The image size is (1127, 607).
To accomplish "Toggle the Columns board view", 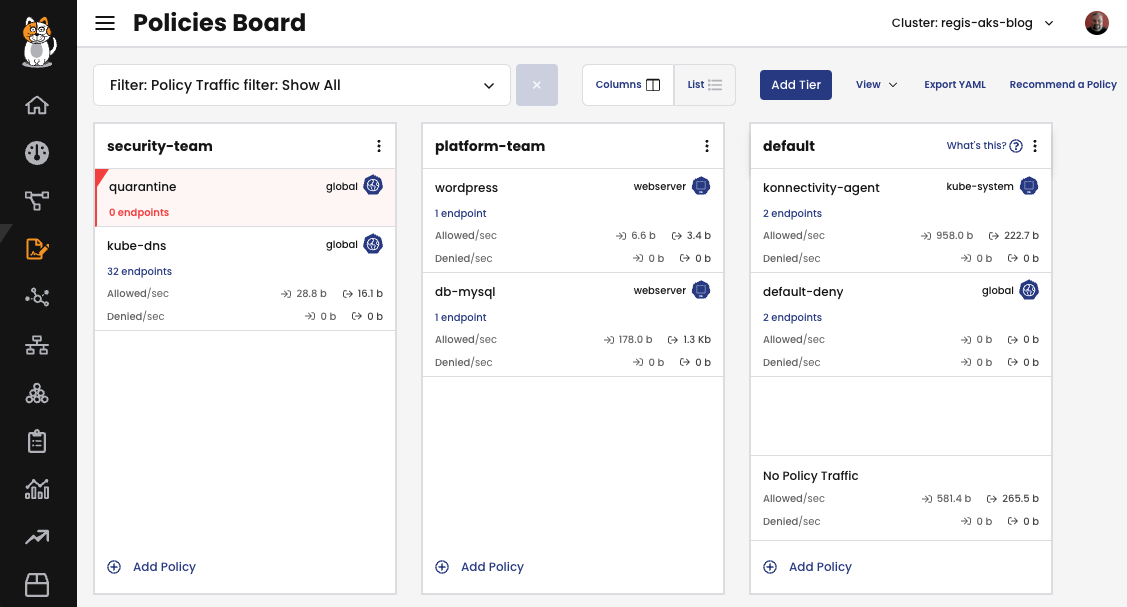I will [628, 85].
